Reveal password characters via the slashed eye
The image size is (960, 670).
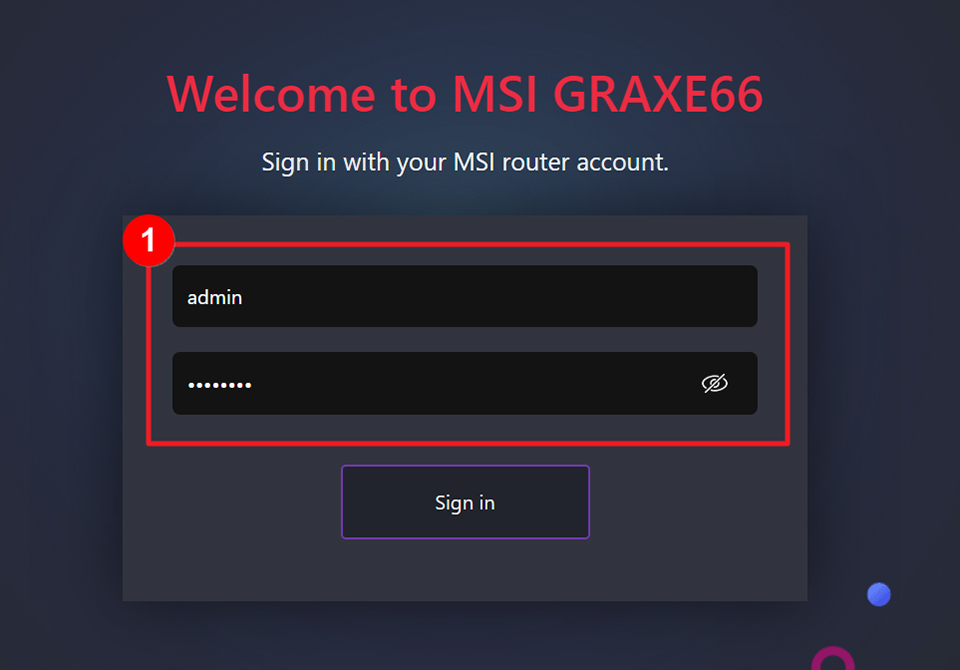714,383
